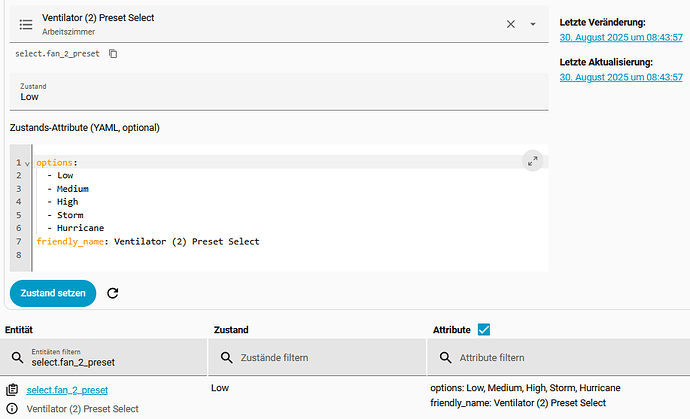690x419 pixels.
Task: Expand YAML editor to fullscreen
Action: point(532,161)
